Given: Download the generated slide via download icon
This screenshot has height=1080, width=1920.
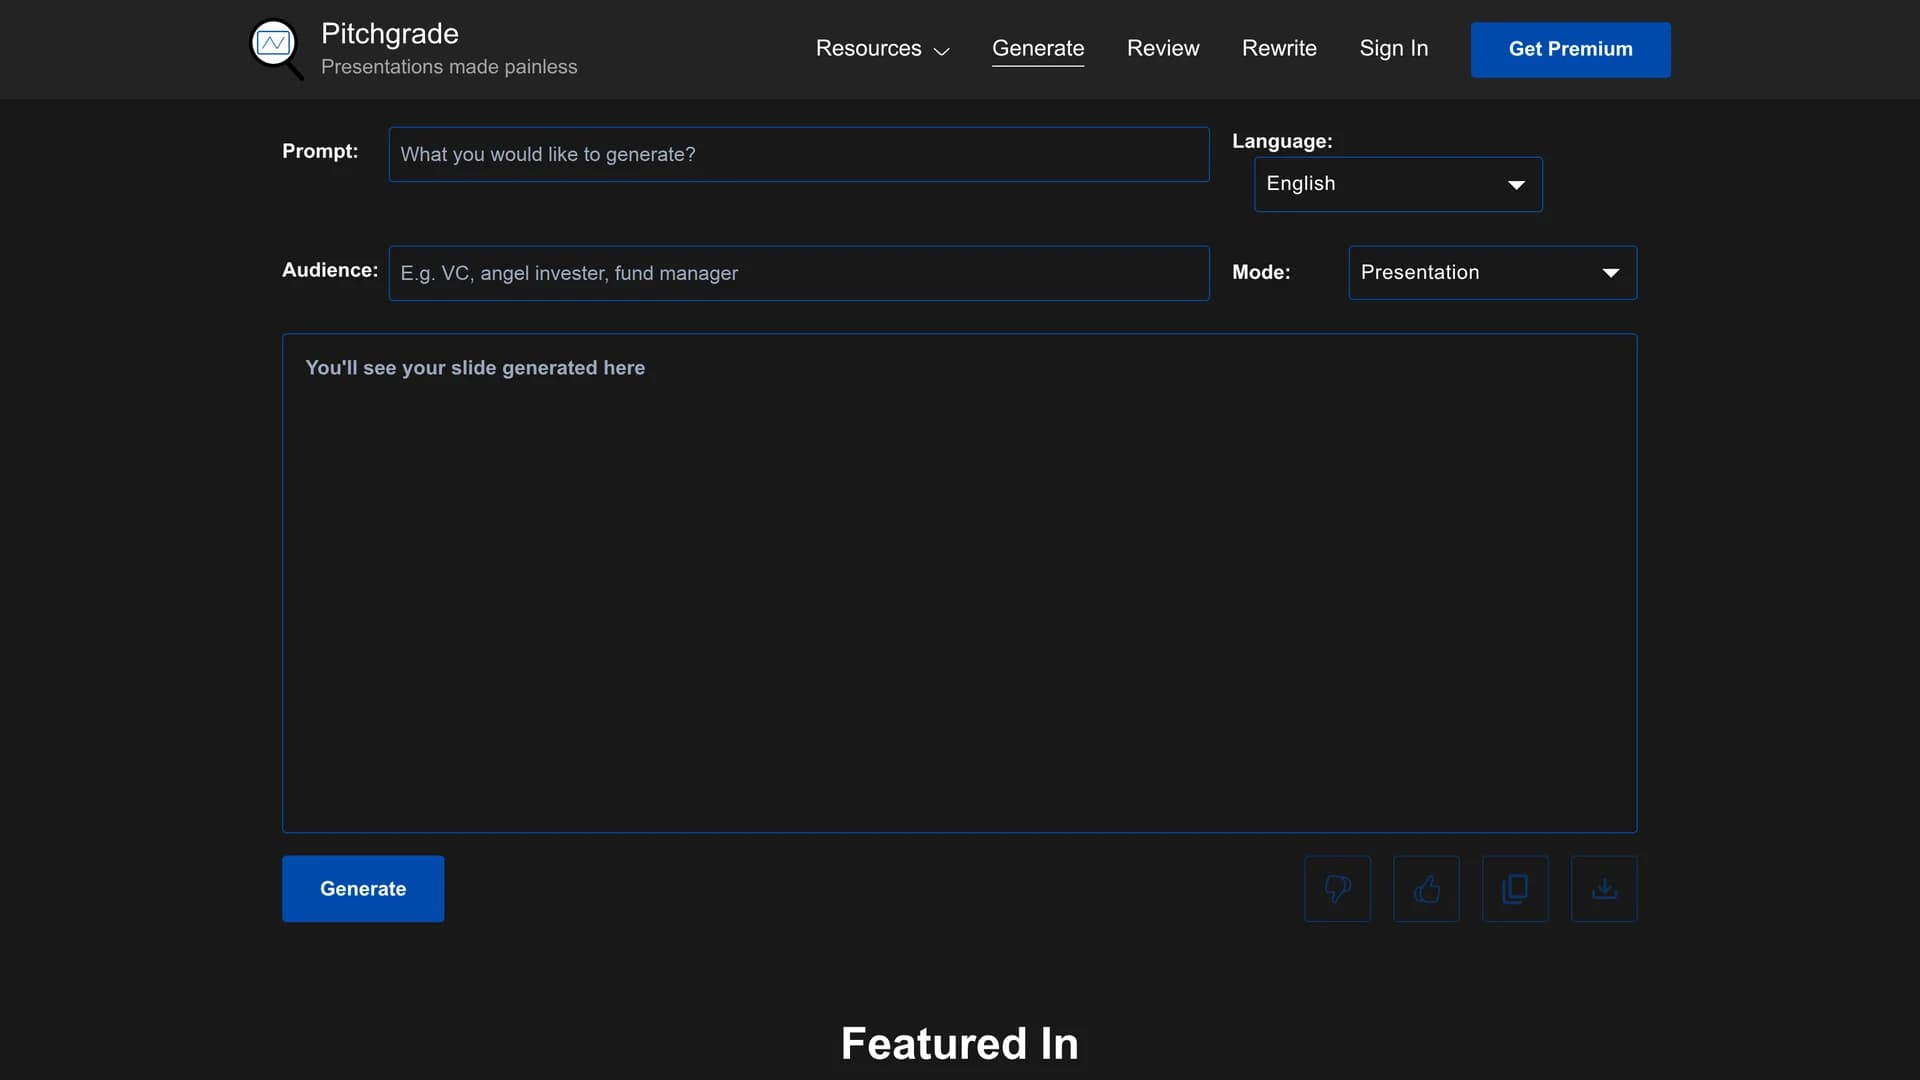Looking at the screenshot, I should [1604, 888].
